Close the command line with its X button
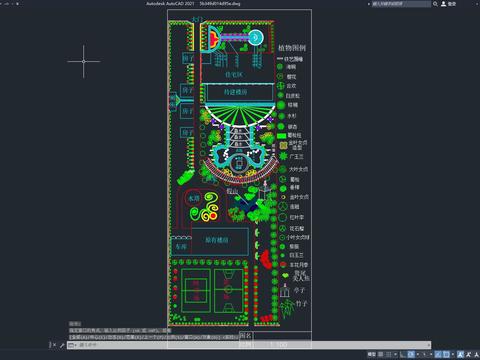The height and width of the screenshot is (360, 480). (x=54, y=345)
